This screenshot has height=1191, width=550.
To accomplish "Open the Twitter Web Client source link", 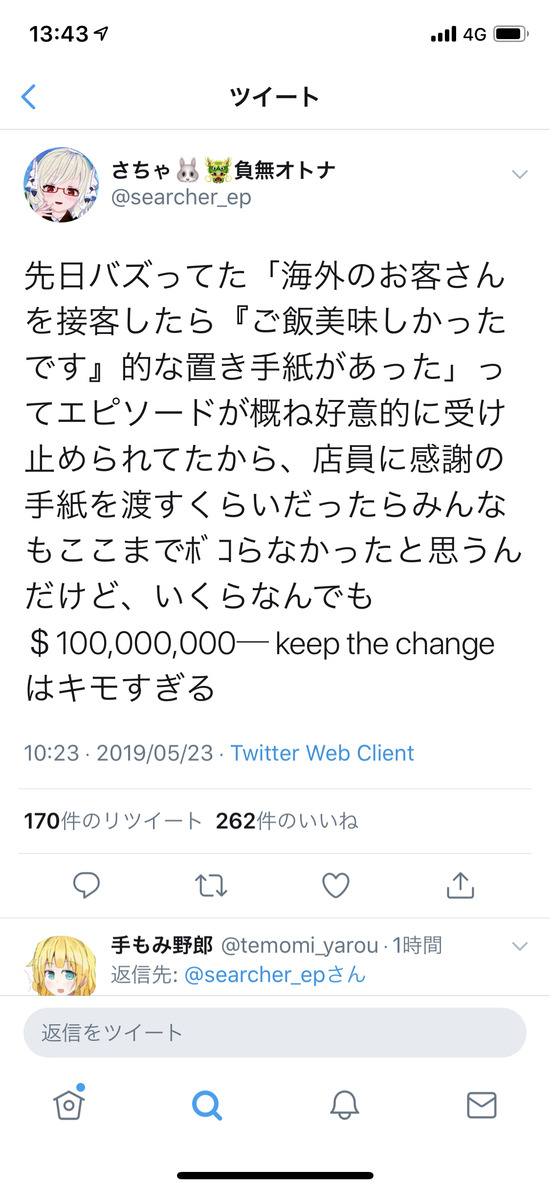I will [x=322, y=753].
